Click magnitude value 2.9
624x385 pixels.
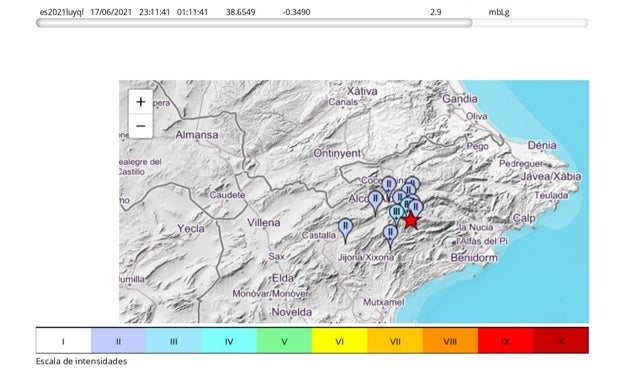pos(436,12)
